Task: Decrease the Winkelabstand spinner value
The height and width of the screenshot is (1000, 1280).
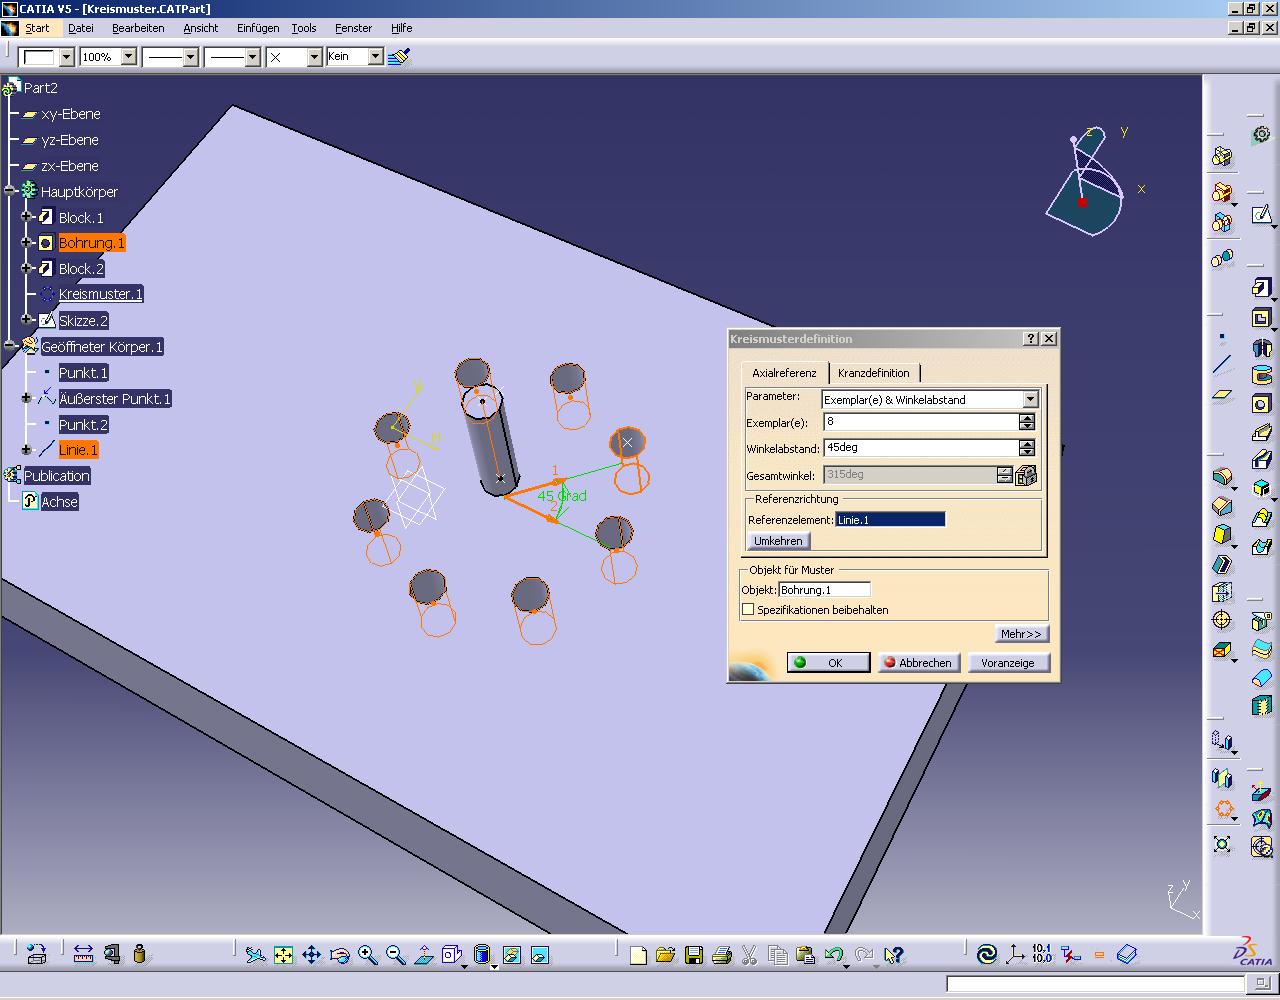Action: 1027,452
